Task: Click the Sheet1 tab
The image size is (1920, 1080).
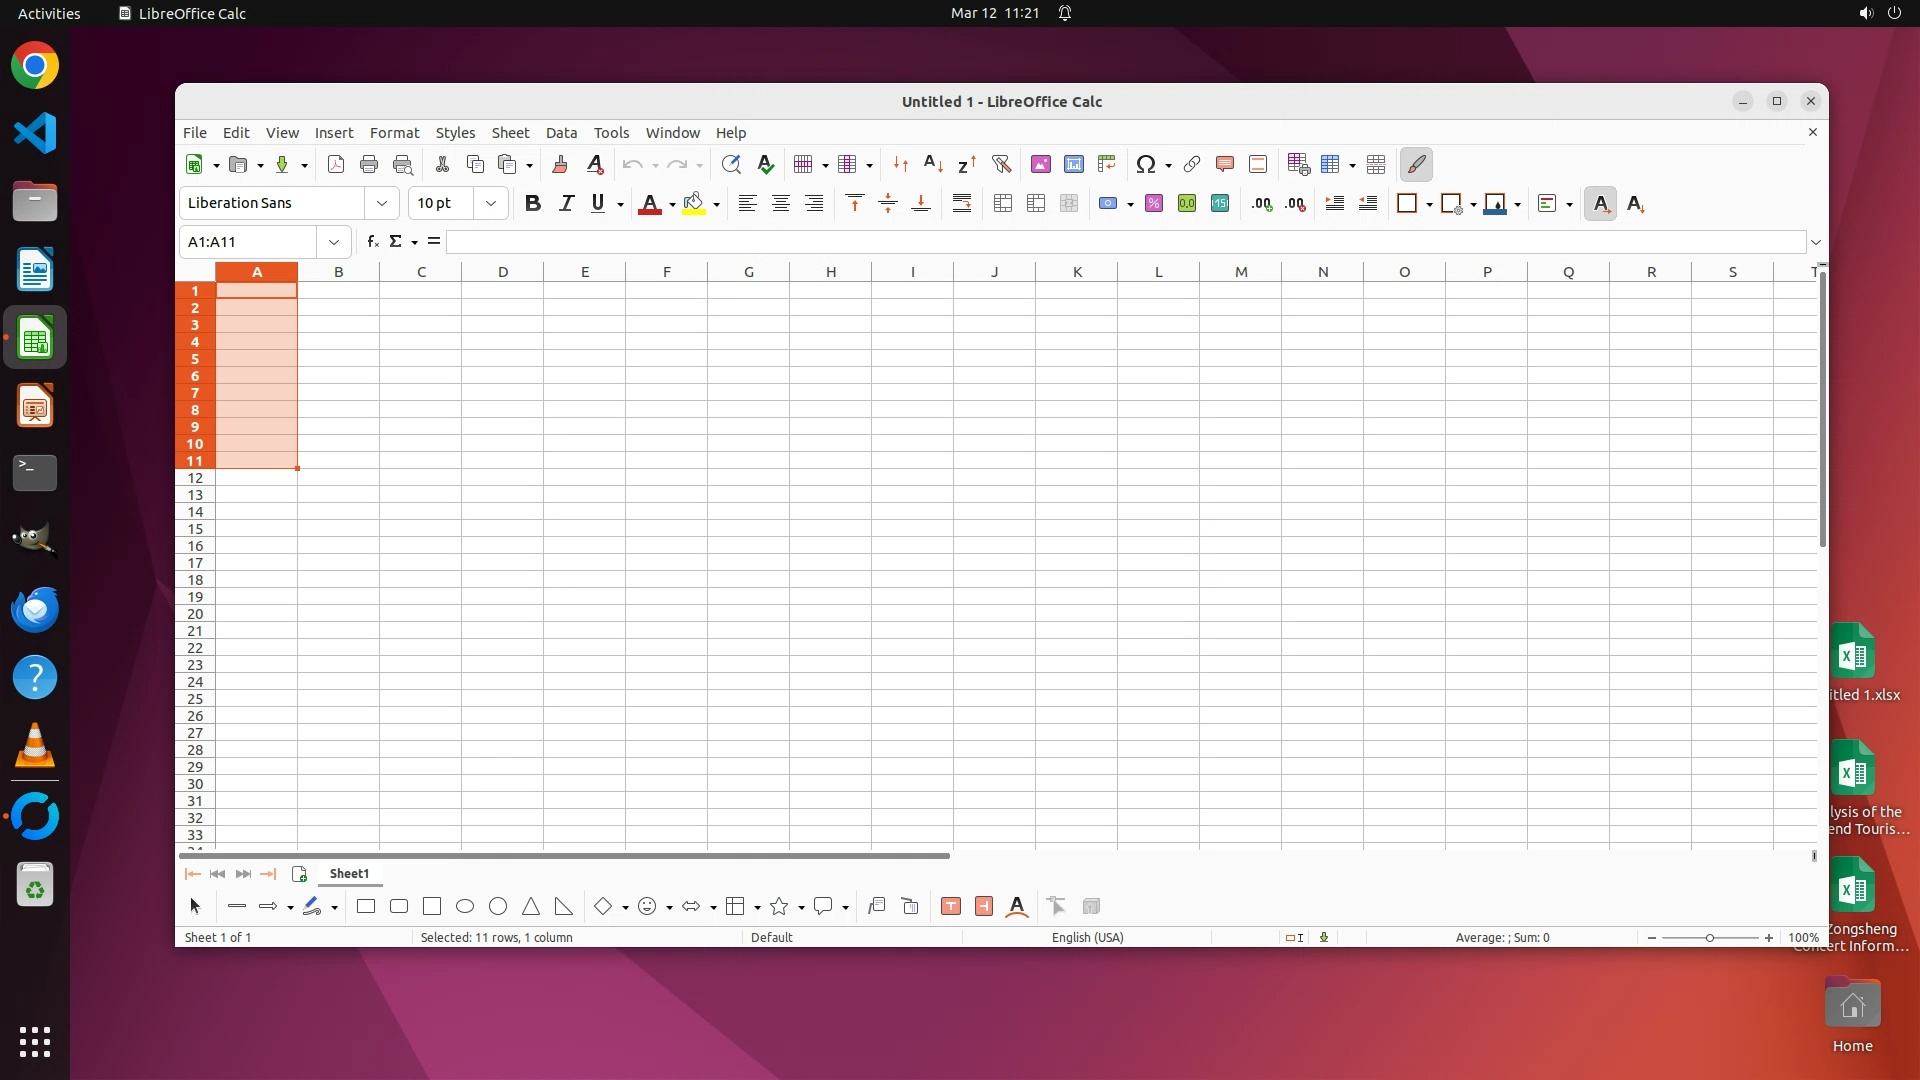Action: coord(349,874)
